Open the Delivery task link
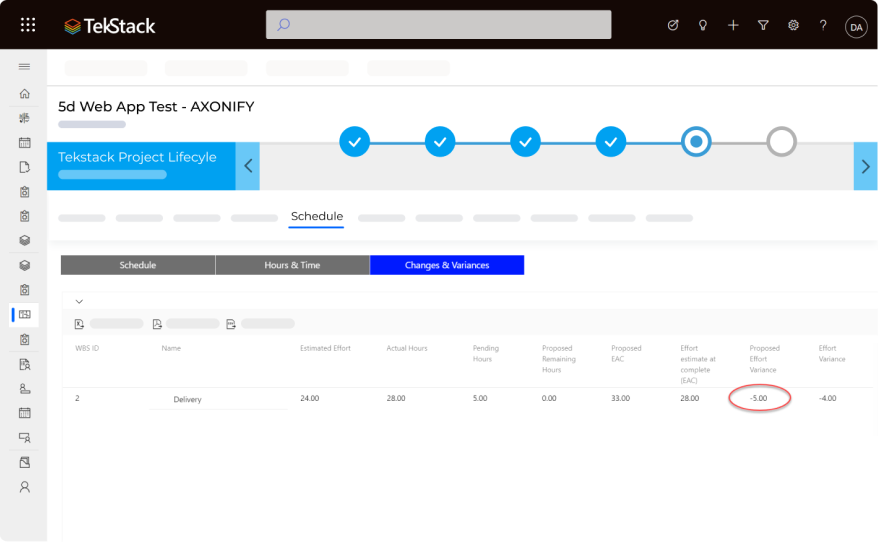878x542 pixels. tap(187, 399)
